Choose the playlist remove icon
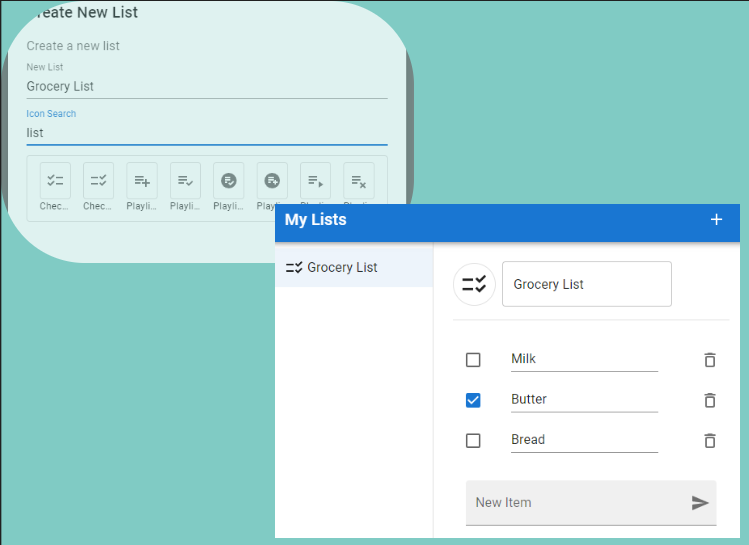Viewport: 749px width, 545px height. [358, 181]
